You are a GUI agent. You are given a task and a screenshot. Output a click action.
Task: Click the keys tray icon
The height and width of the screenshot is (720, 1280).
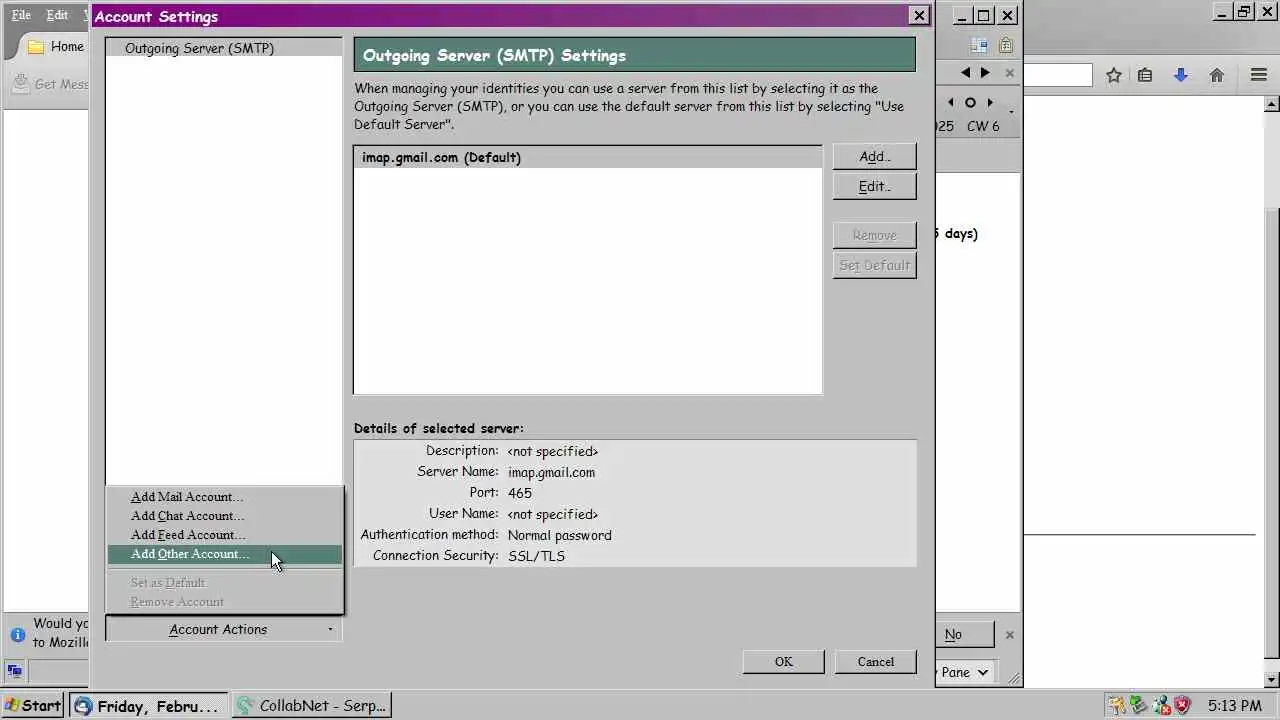1117,706
